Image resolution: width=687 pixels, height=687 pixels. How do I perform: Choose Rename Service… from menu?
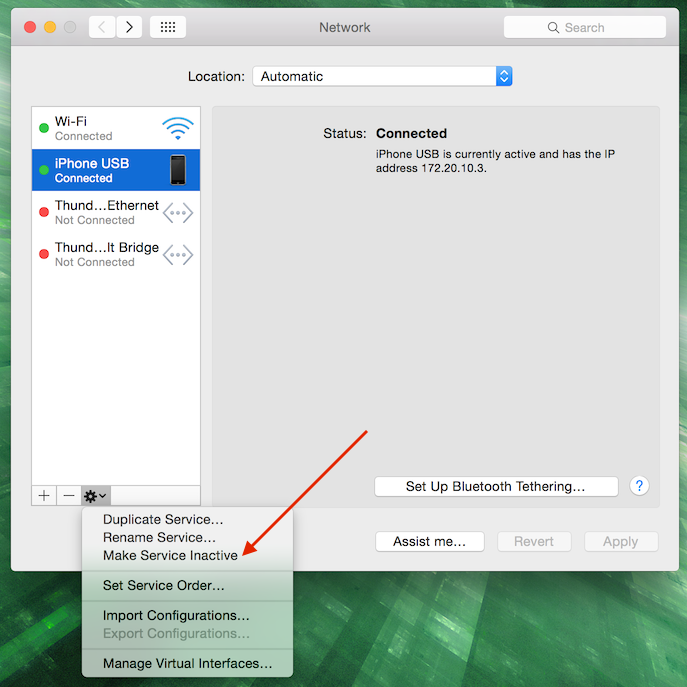pyautogui.click(x=187, y=537)
